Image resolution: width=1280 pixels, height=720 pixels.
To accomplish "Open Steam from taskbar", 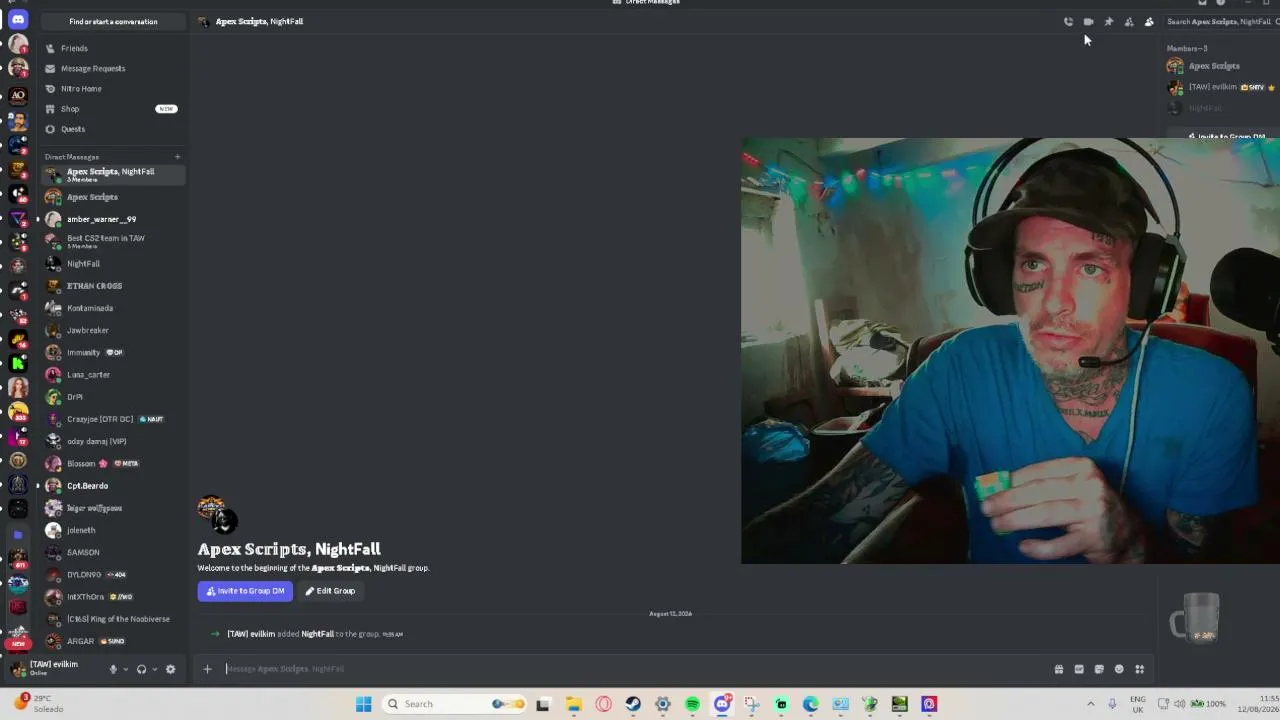I will coord(633,704).
